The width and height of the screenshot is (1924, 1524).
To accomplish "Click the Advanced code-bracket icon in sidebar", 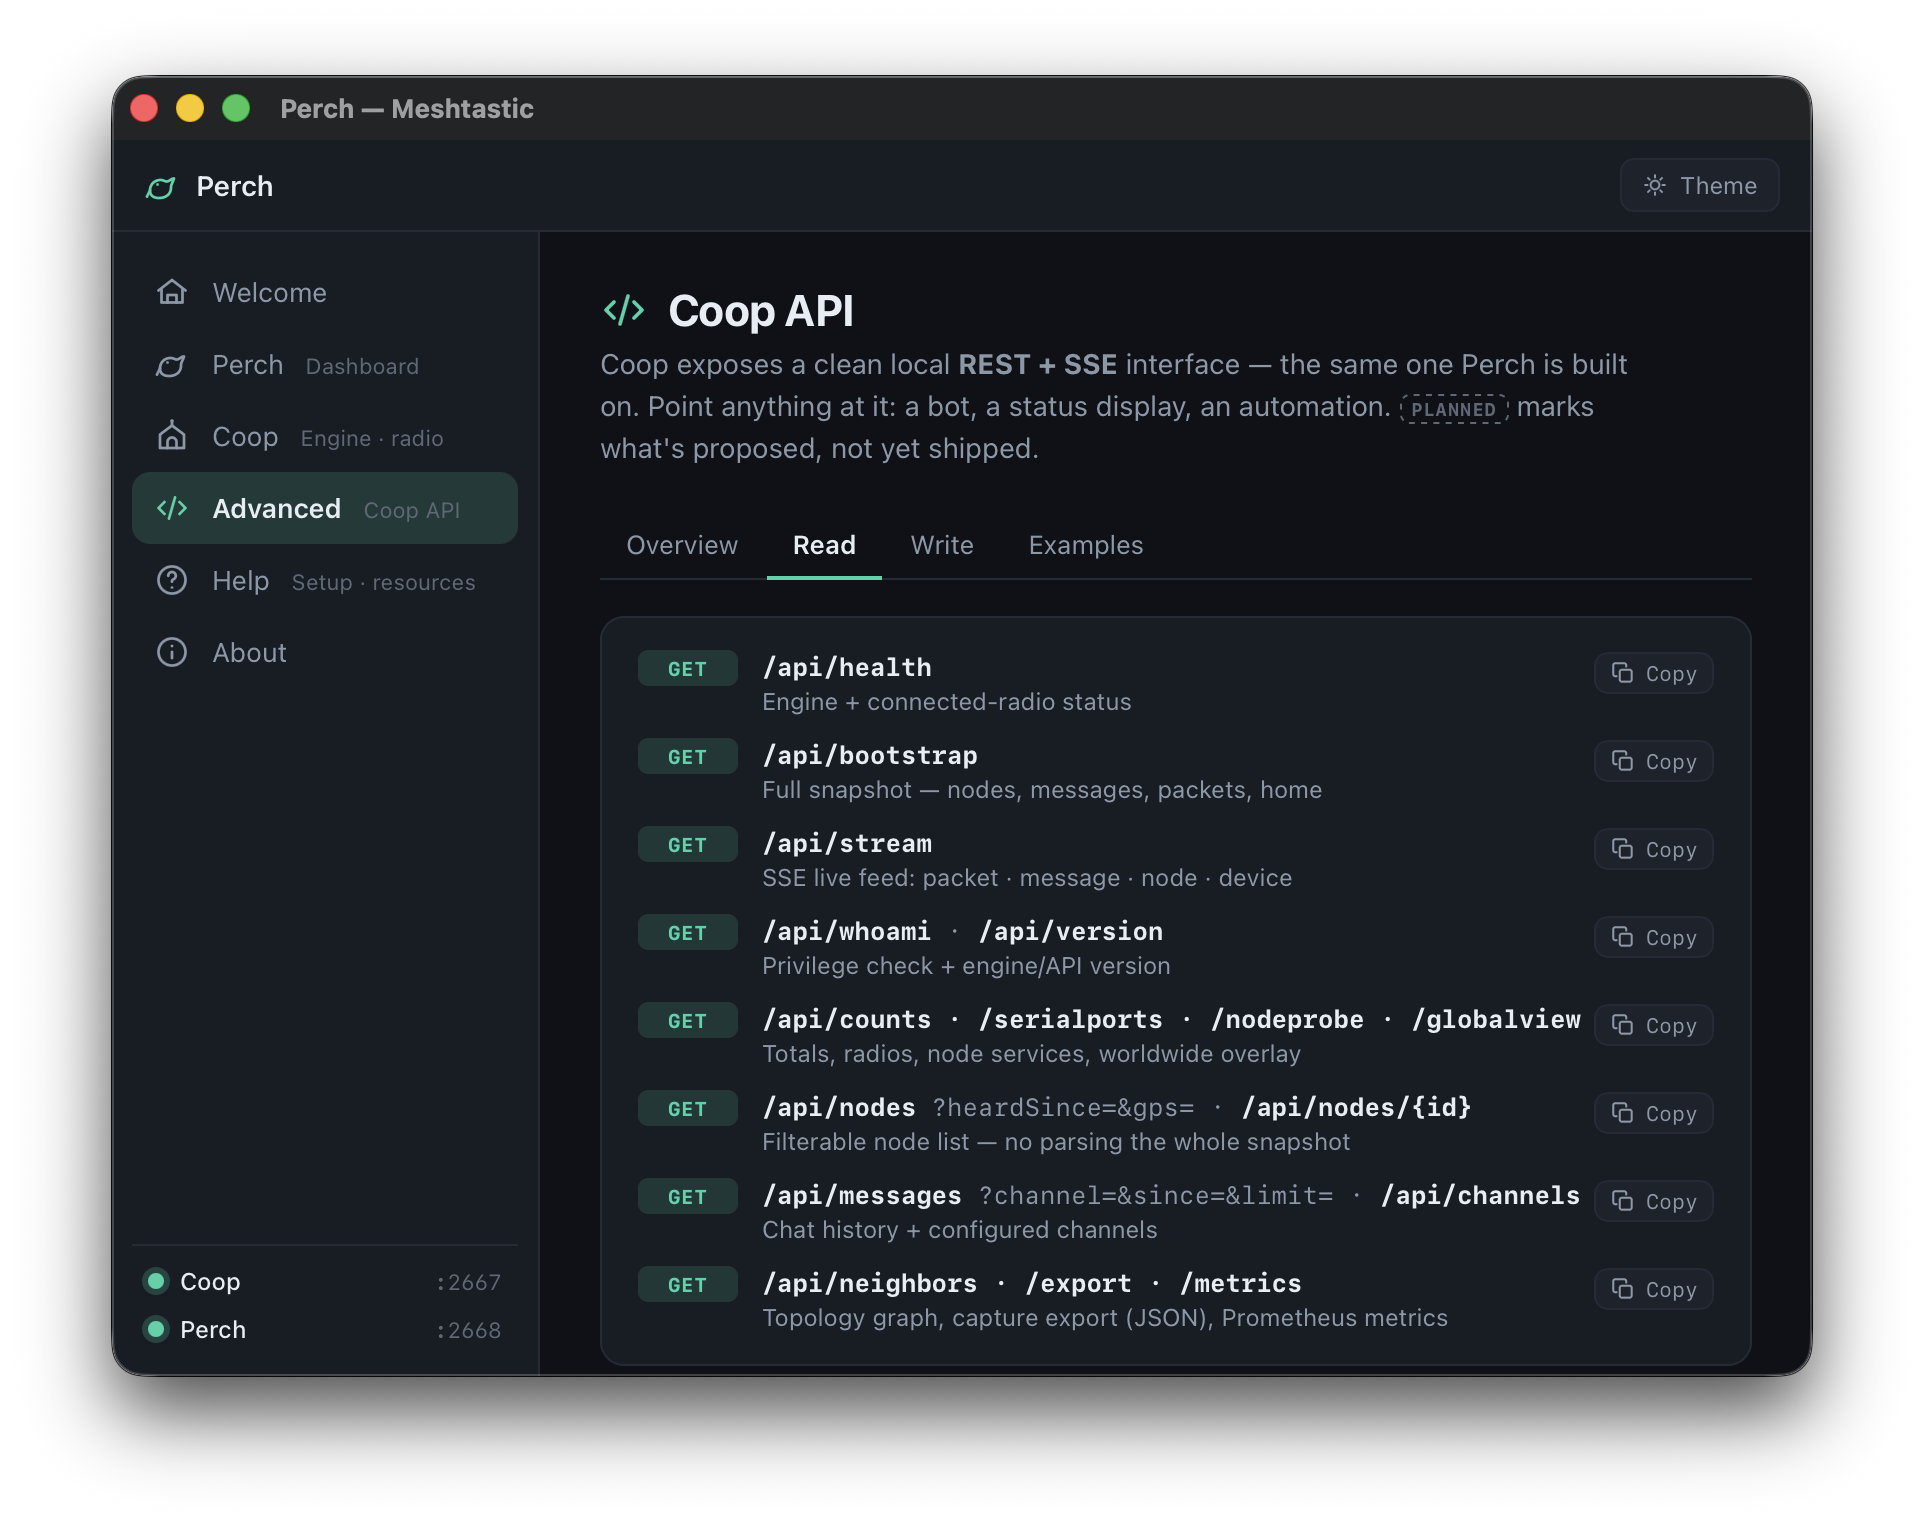I will [172, 508].
